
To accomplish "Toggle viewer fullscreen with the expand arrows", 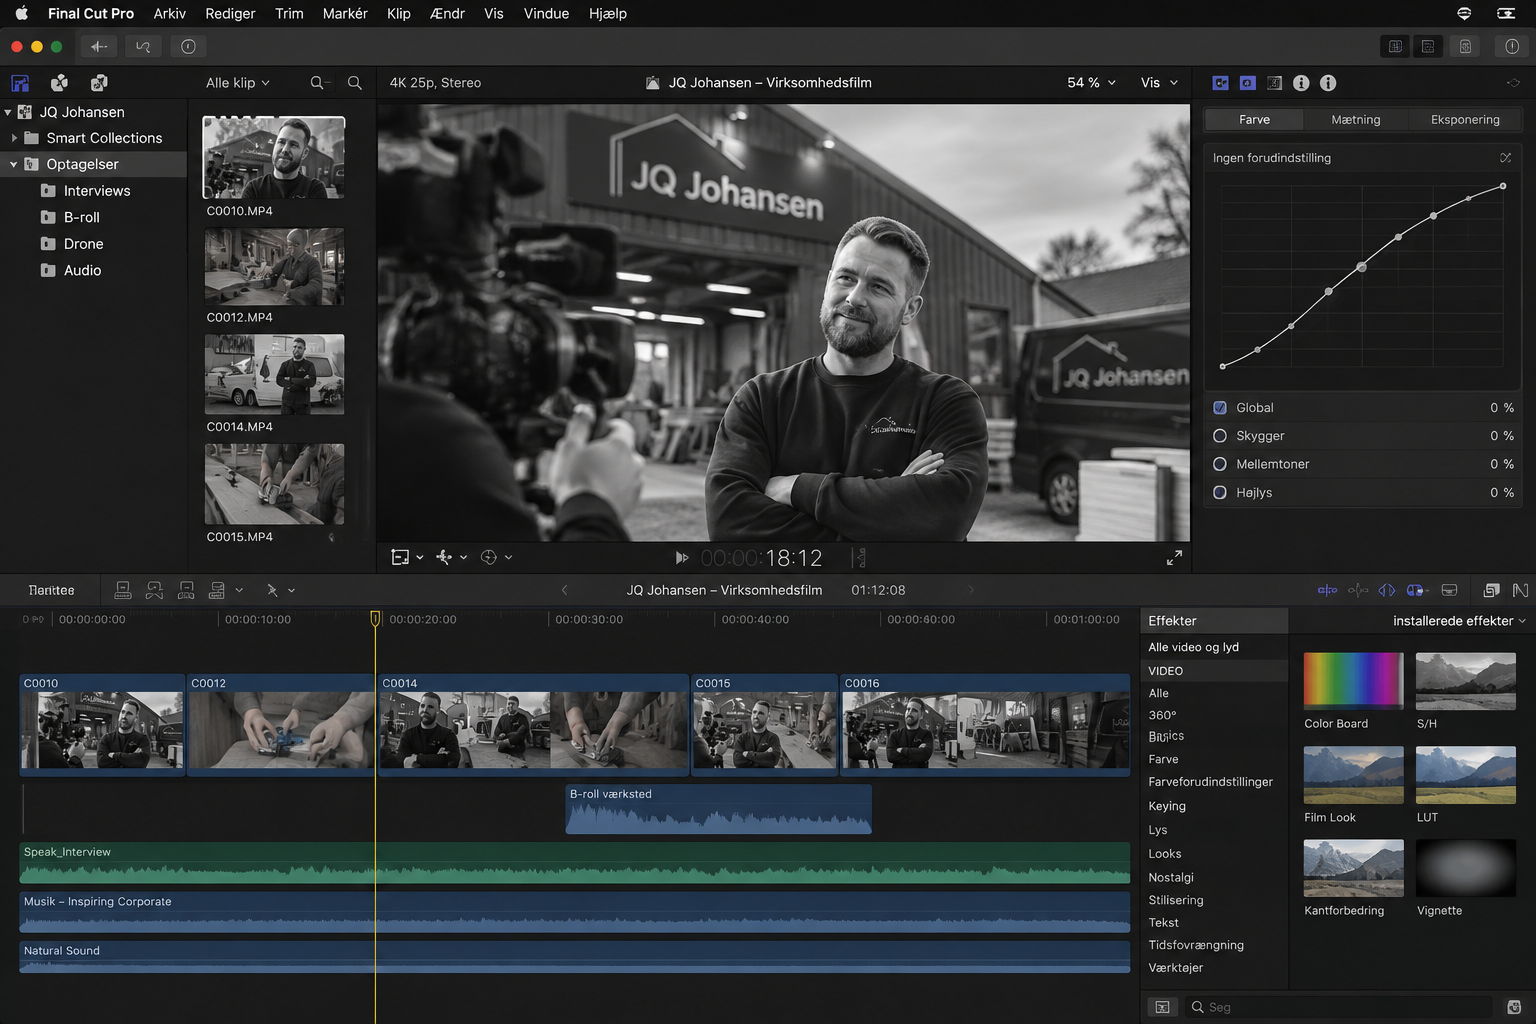I will (1174, 557).
